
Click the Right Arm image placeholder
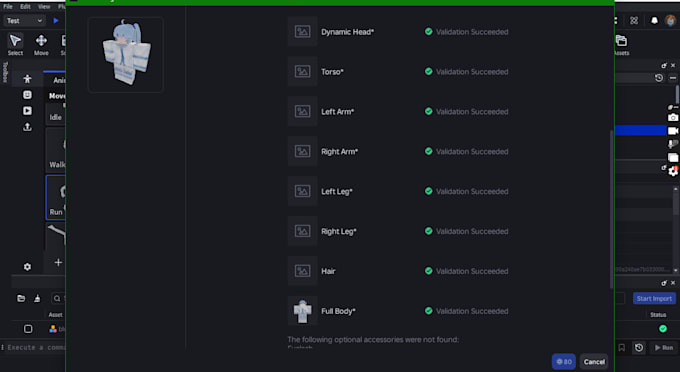point(302,151)
